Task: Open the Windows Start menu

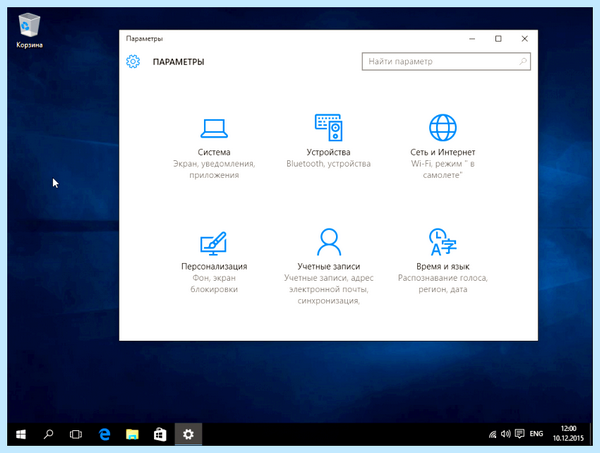Action: tap(21, 434)
